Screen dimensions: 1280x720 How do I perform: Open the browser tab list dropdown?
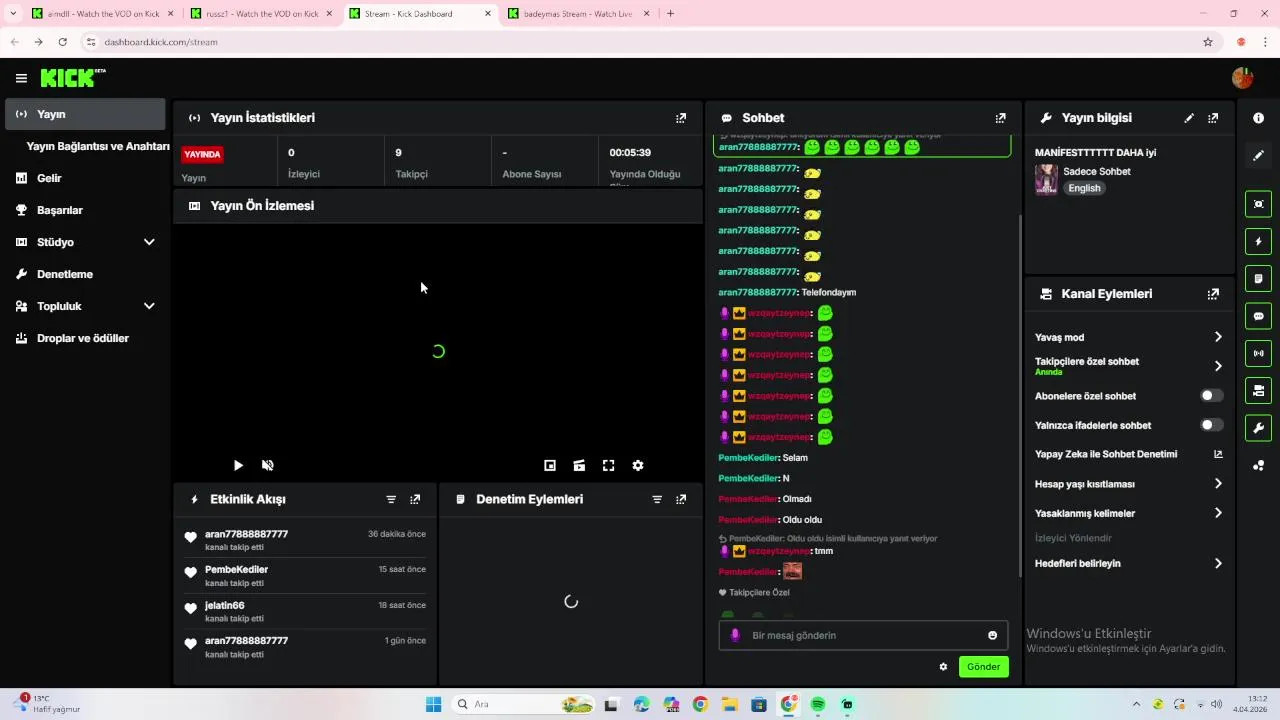(x=12, y=13)
